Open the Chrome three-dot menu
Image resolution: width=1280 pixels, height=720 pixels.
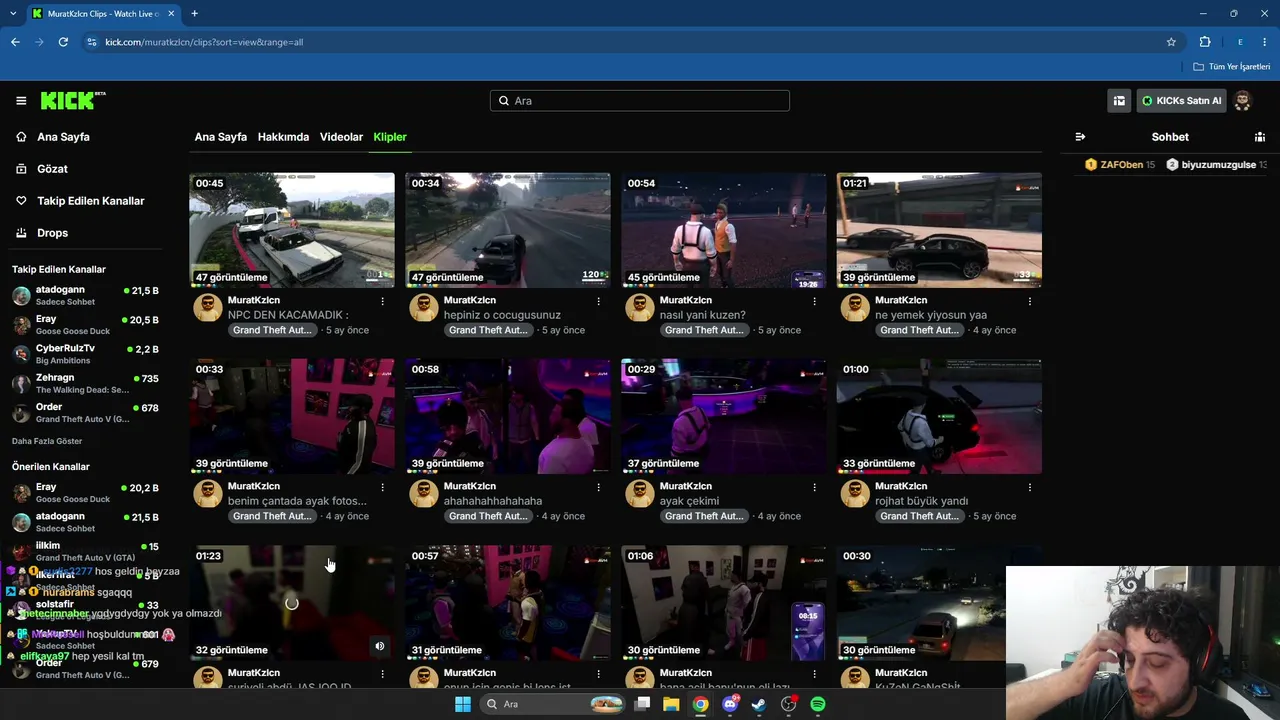[x=1265, y=42]
